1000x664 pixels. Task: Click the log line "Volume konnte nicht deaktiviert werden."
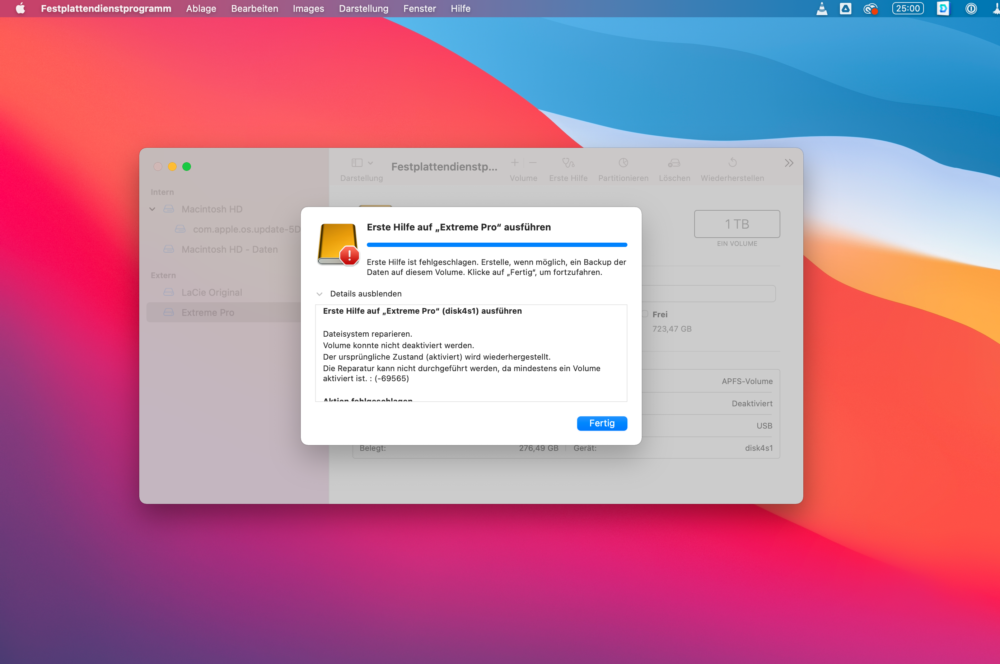coord(398,346)
